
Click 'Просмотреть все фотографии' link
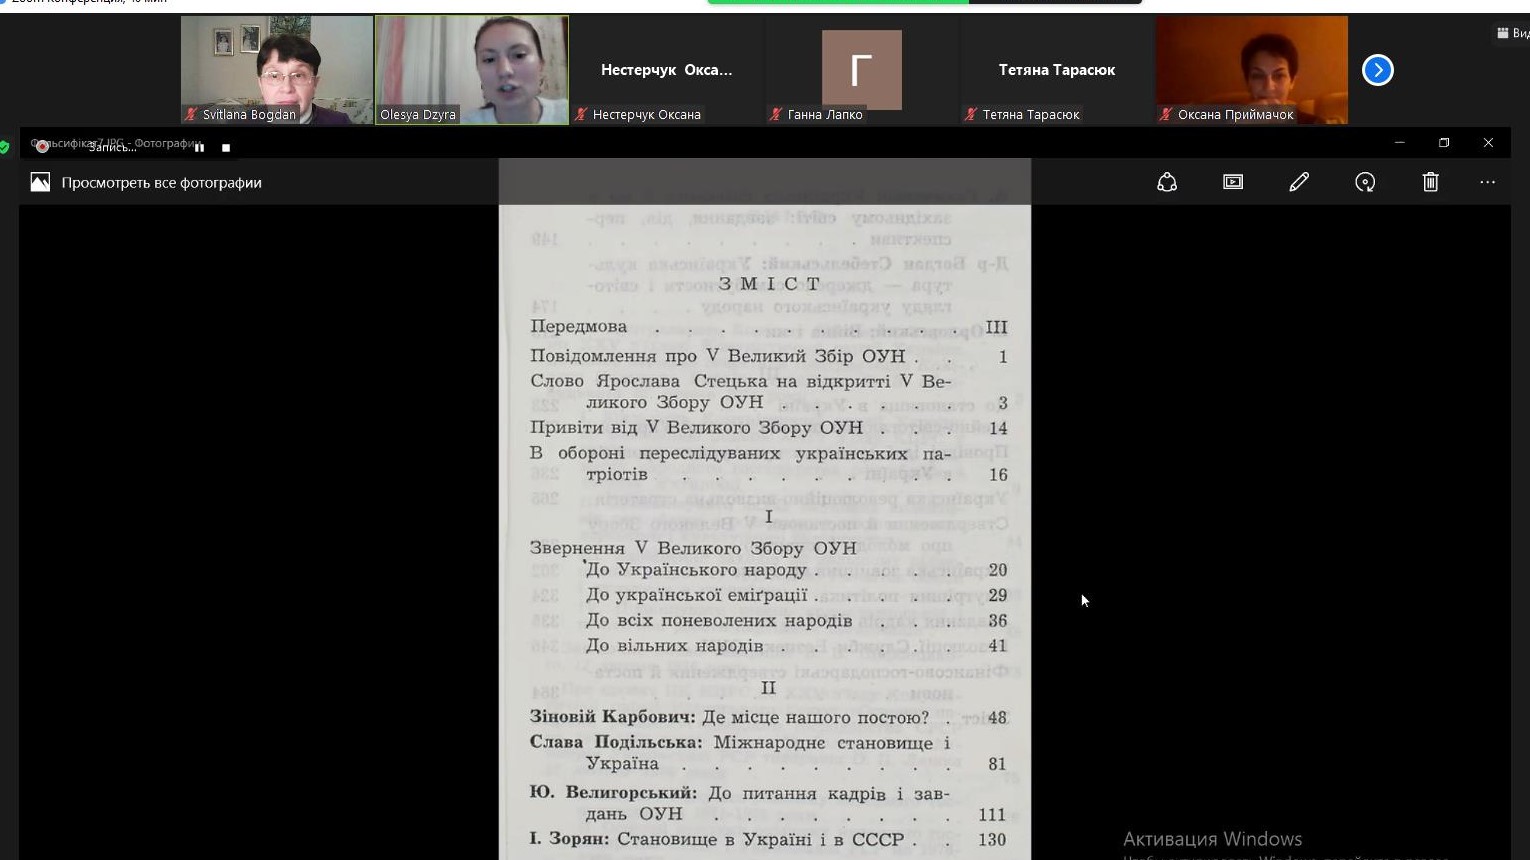(x=161, y=183)
